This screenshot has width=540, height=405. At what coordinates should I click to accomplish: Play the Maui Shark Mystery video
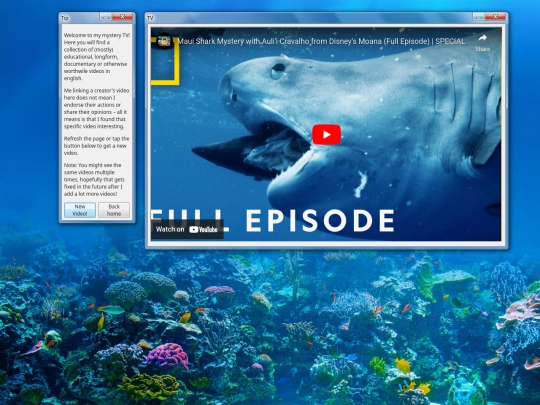click(326, 135)
